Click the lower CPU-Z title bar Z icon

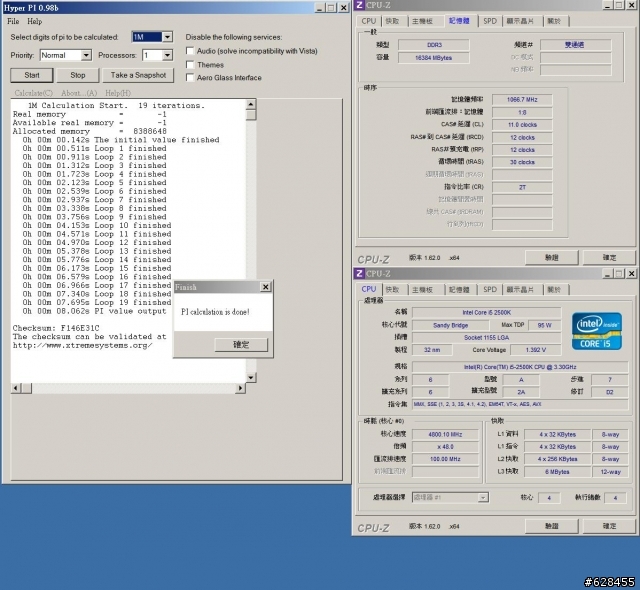click(x=359, y=273)
